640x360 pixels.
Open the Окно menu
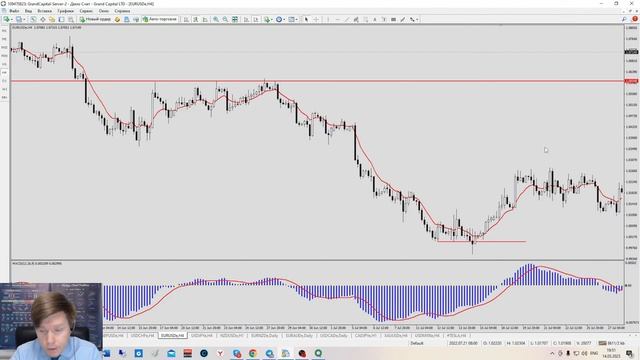104,11
